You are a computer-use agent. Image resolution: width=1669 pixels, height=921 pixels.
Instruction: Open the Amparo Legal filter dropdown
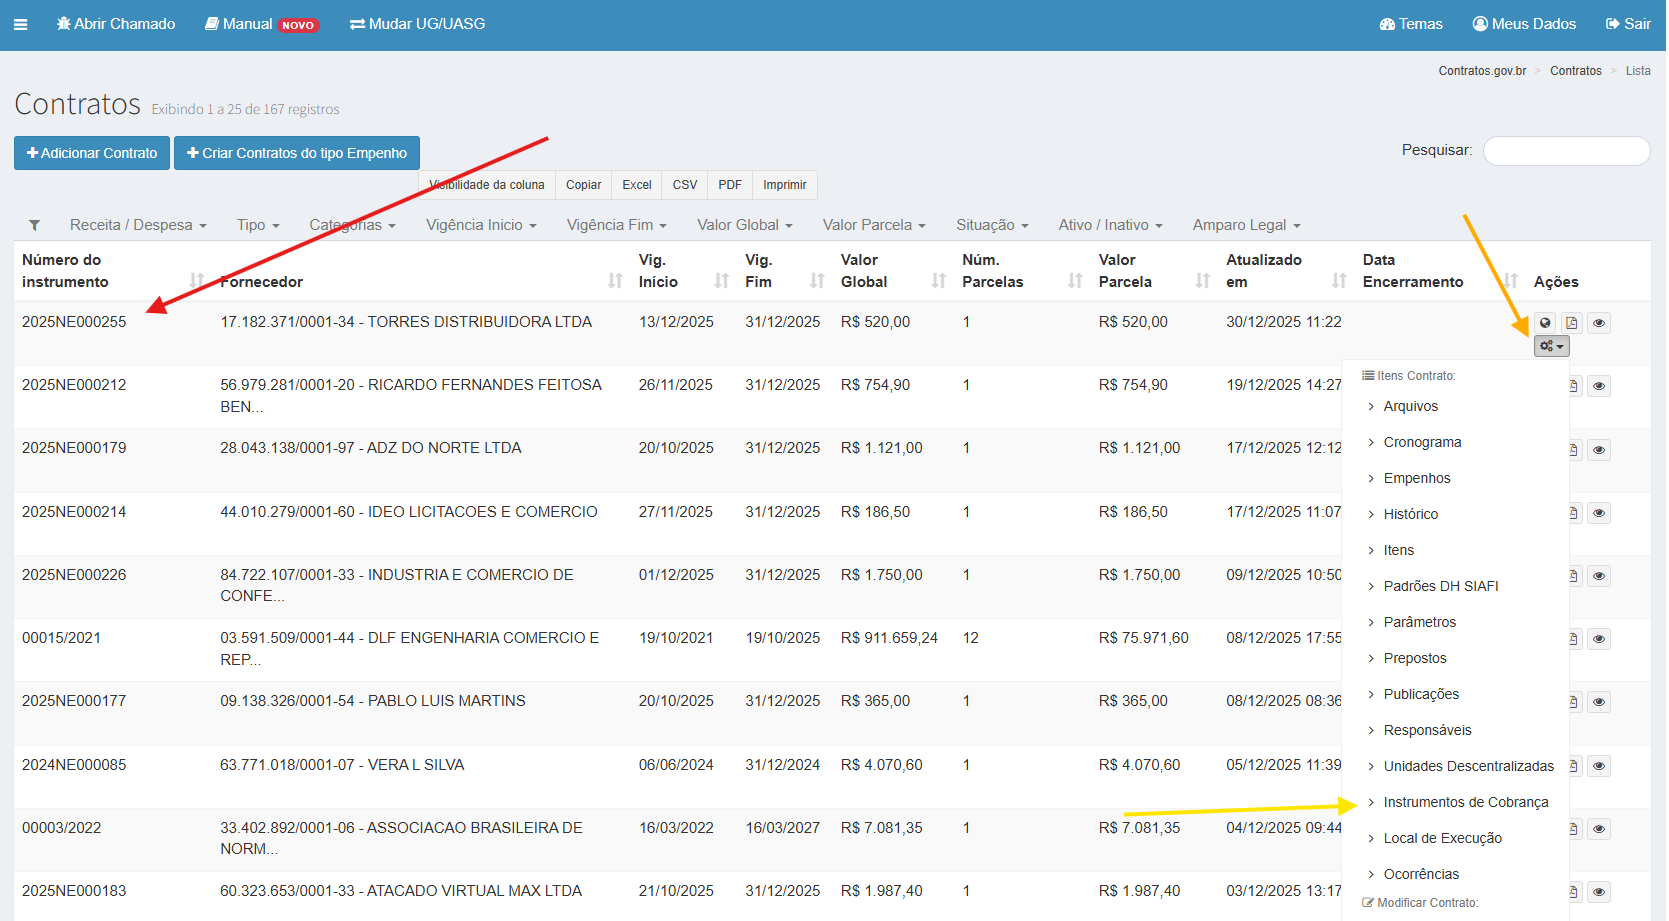pyautogui.click(x=1246, y=226)
